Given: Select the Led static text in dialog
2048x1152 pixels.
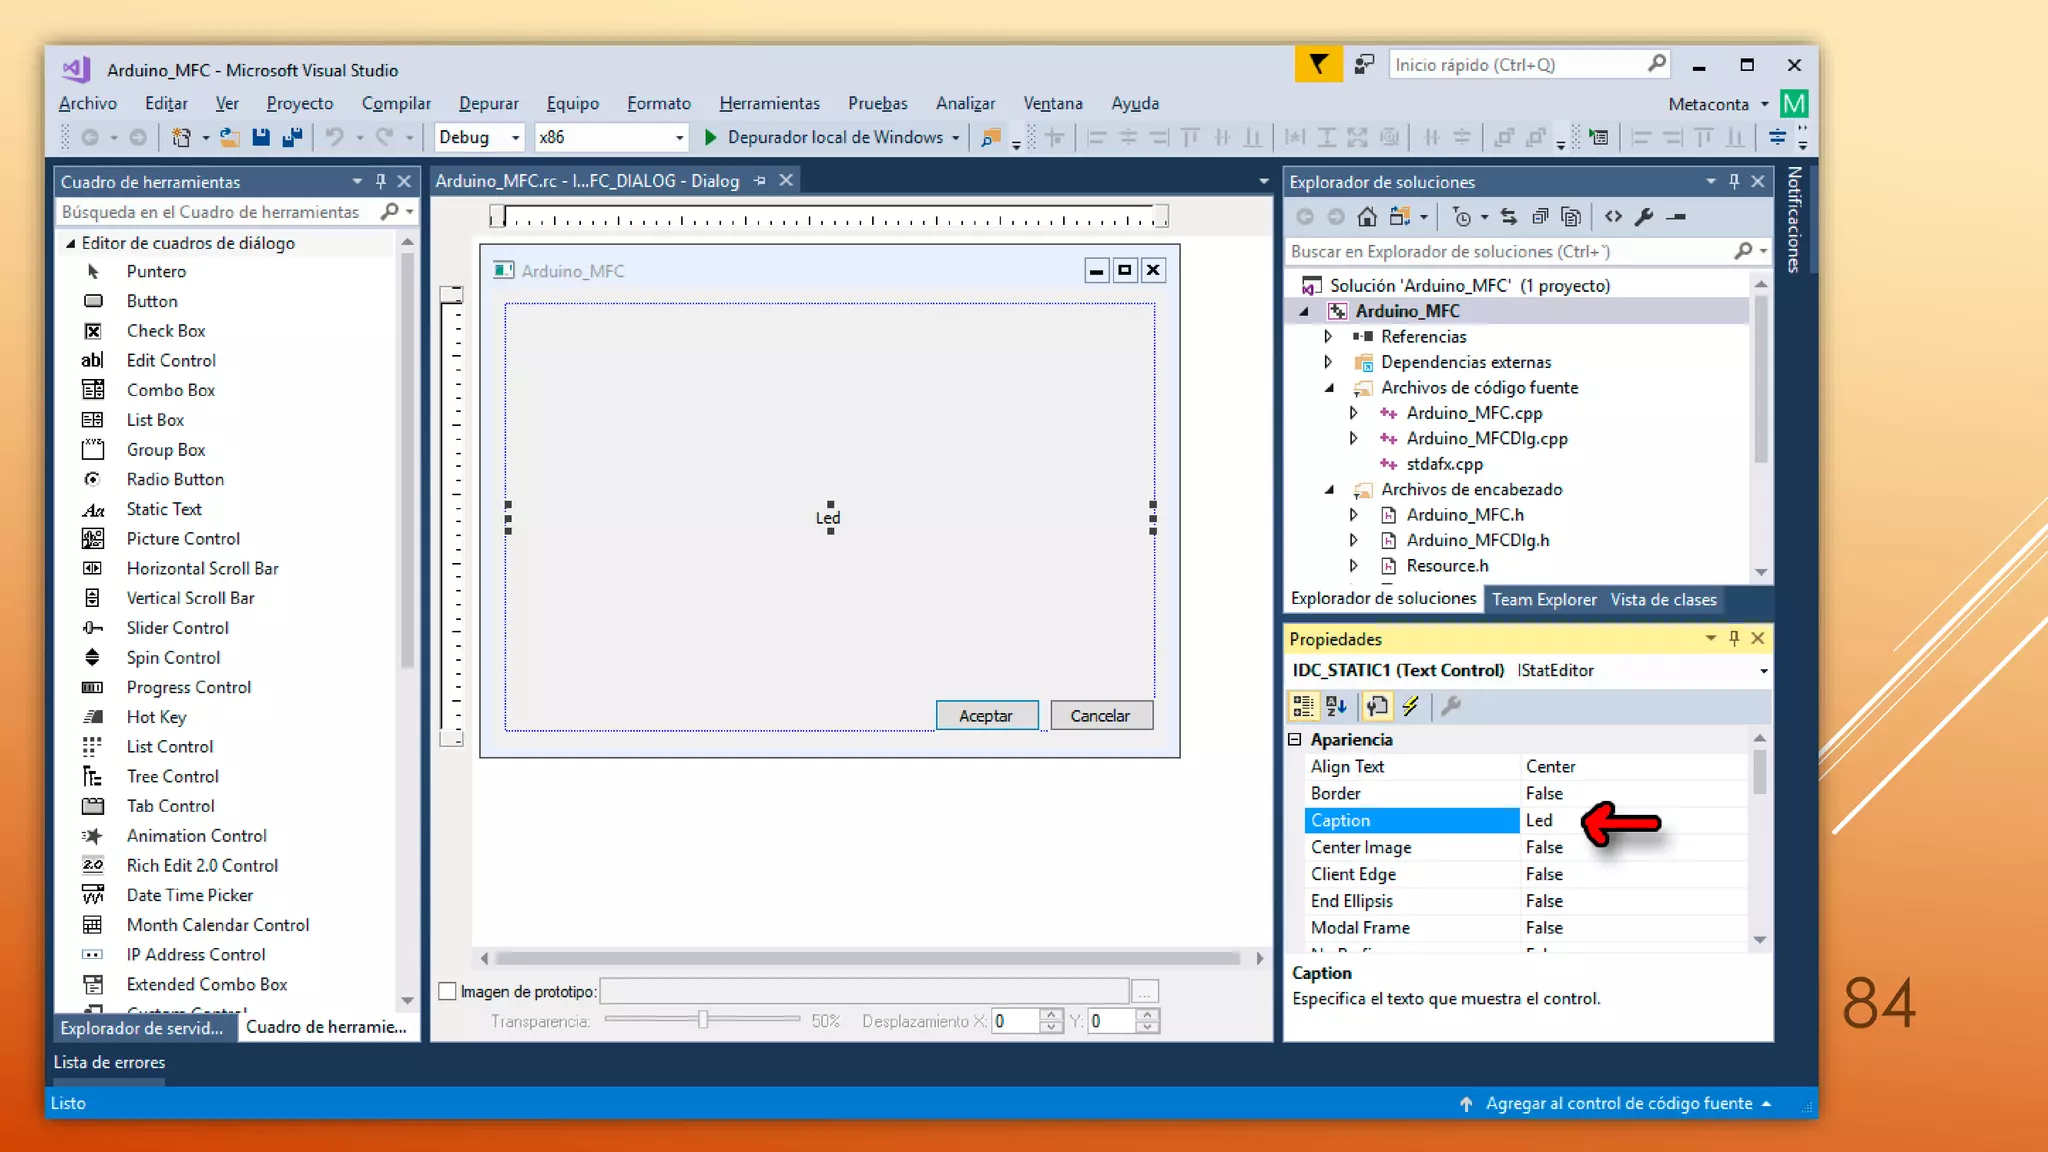Looking at the screenshot, I should click(x=828, y=518).
